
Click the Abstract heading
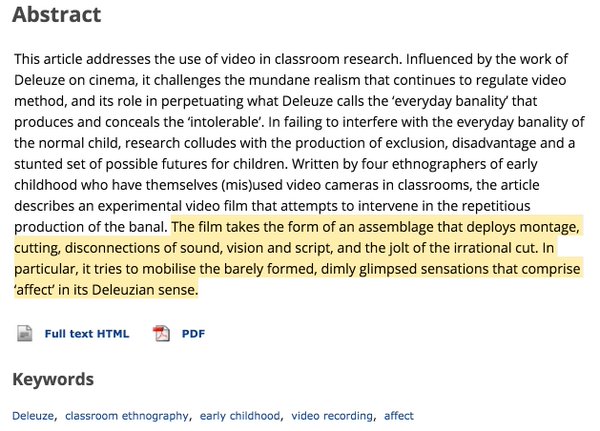click(x=57, y=15)
